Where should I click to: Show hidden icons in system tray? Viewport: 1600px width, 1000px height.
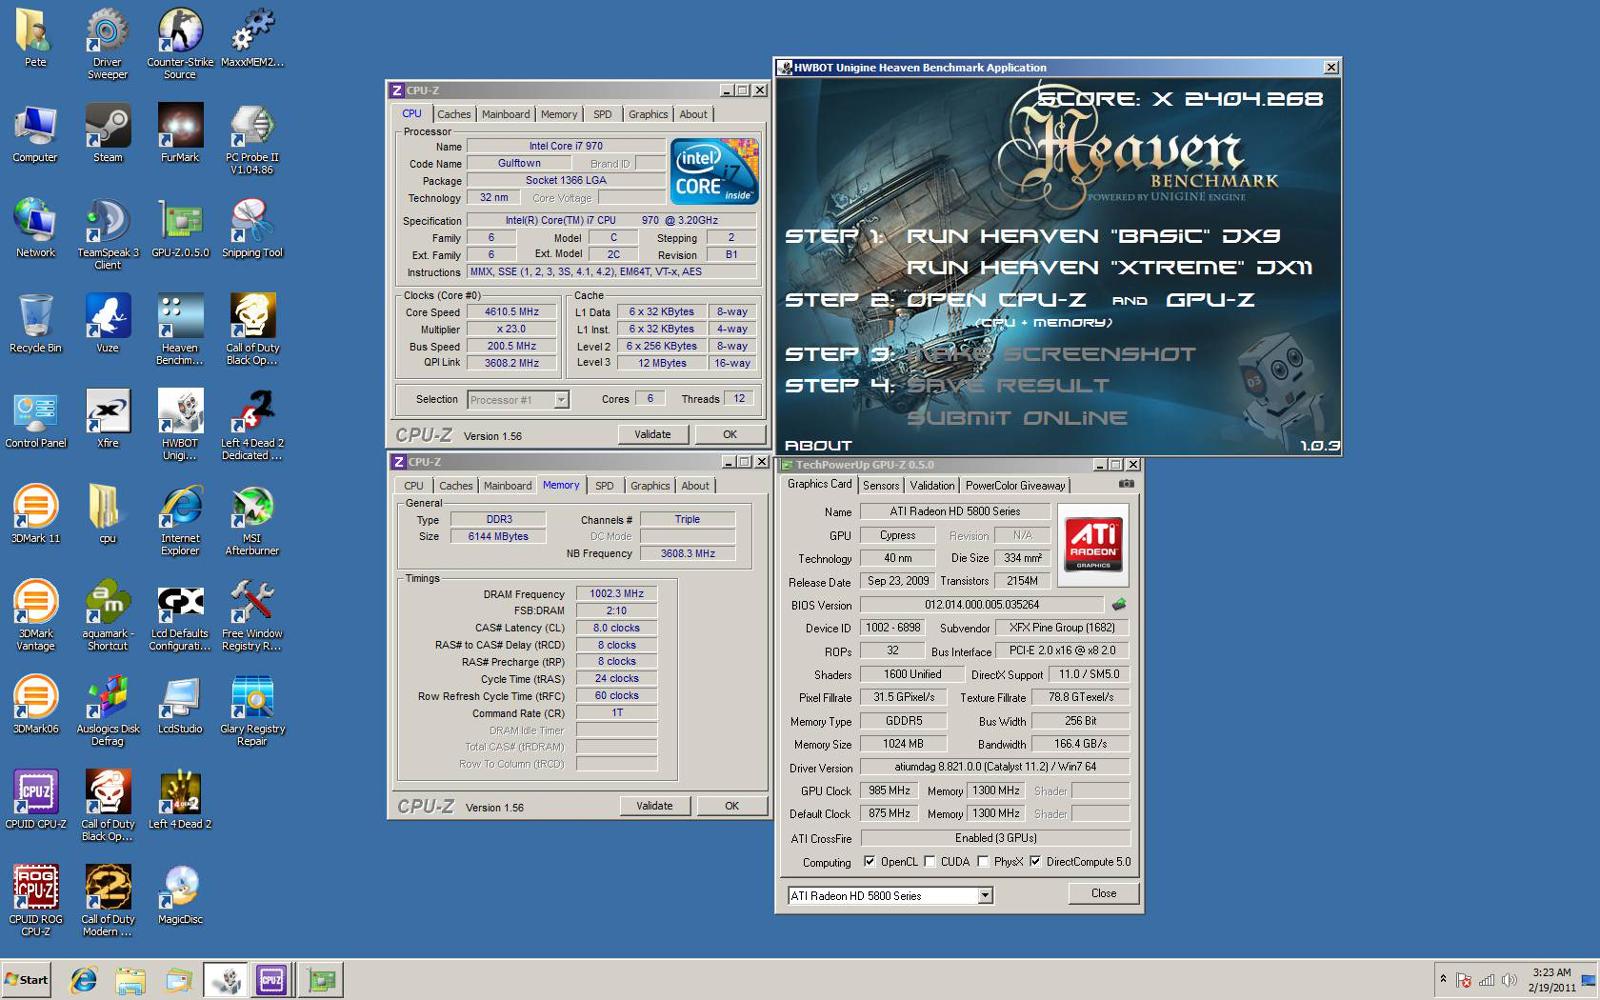[x=1443, y=979]
